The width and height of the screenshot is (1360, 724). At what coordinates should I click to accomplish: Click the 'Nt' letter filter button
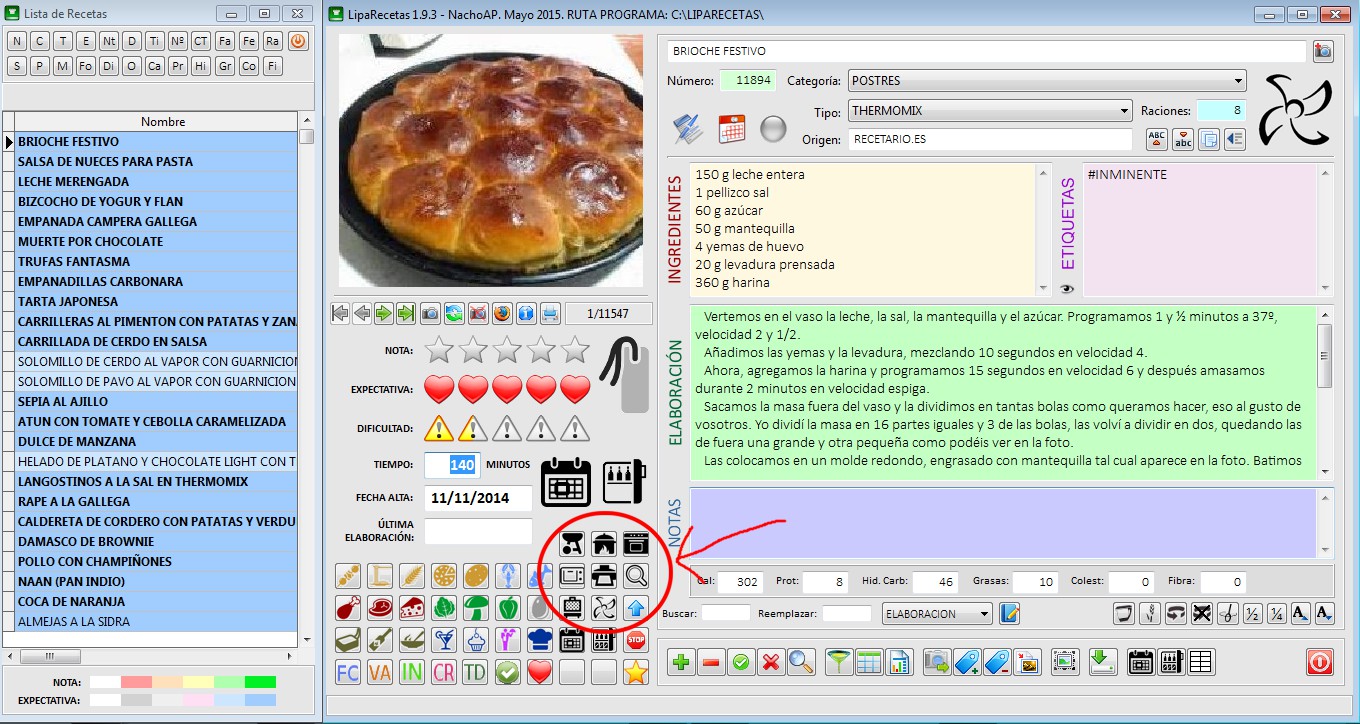pyautogui.click(x=108, y=41)
